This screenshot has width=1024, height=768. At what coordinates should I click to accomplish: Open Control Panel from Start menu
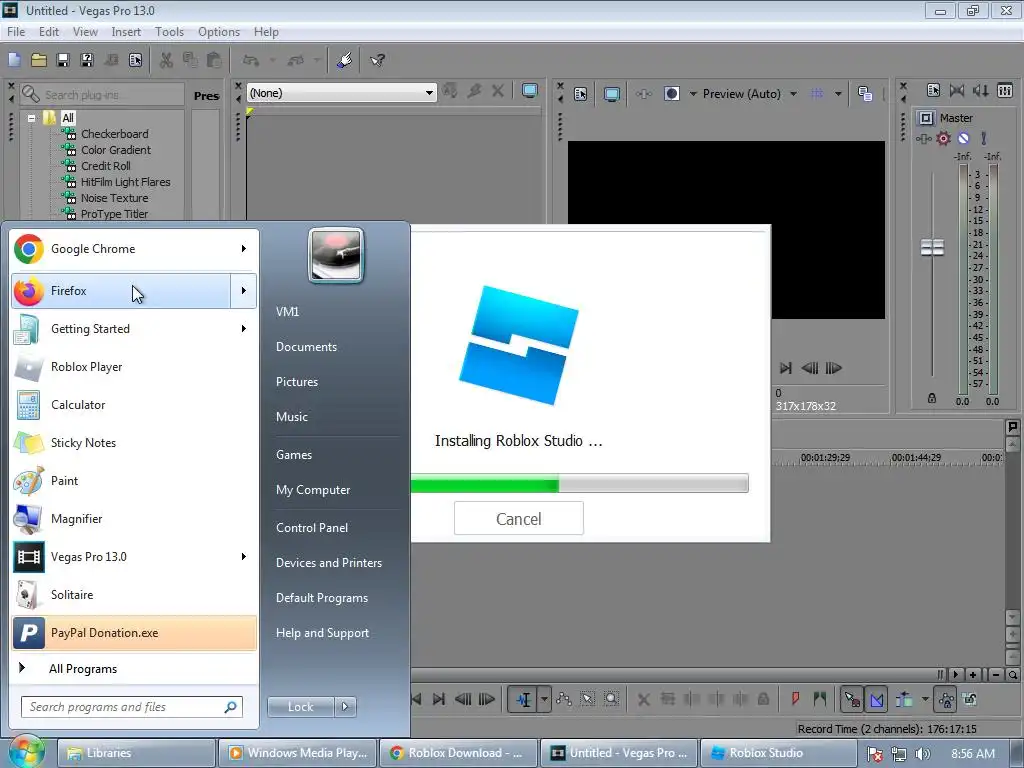pos(312,528)
